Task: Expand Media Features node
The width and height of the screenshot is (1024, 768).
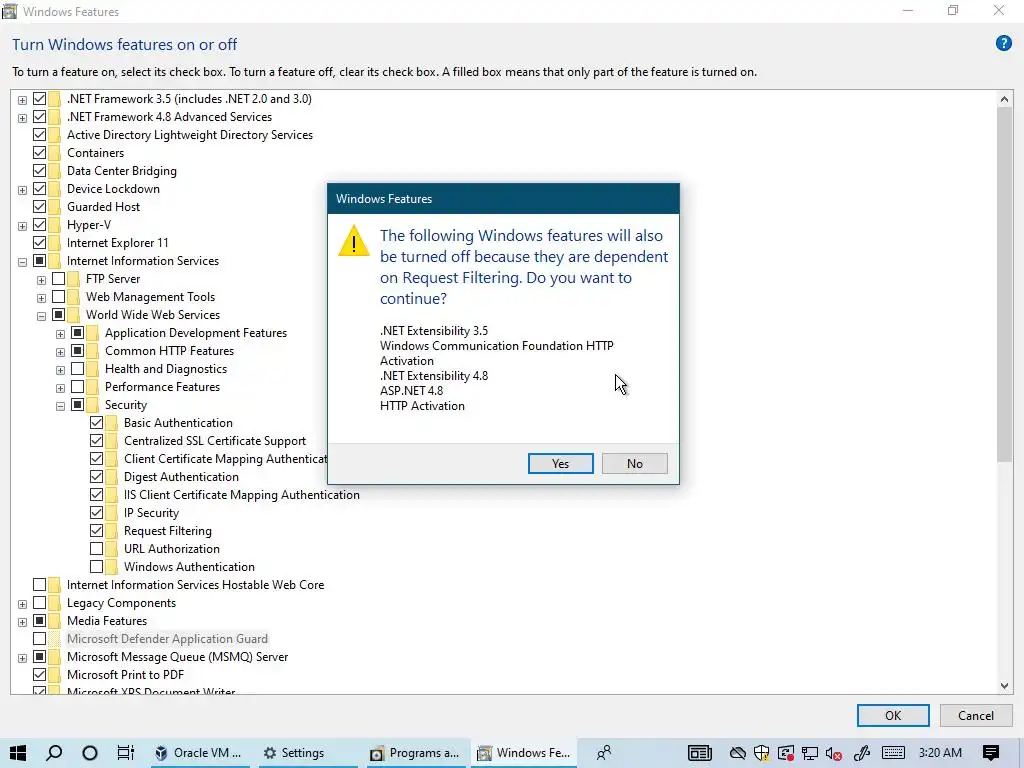Action: tap(22, 622)
